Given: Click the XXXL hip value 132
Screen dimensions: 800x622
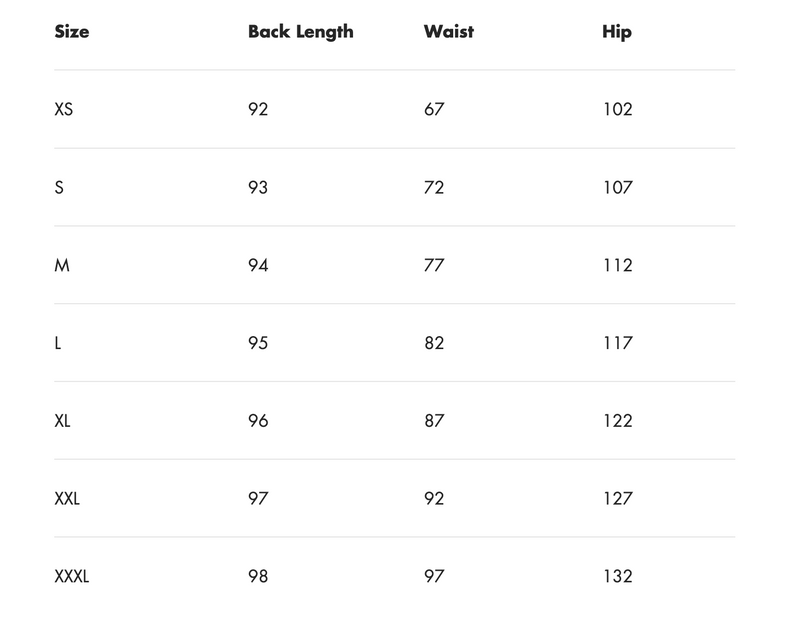Looking at the screenshot, I should (618, 577).
